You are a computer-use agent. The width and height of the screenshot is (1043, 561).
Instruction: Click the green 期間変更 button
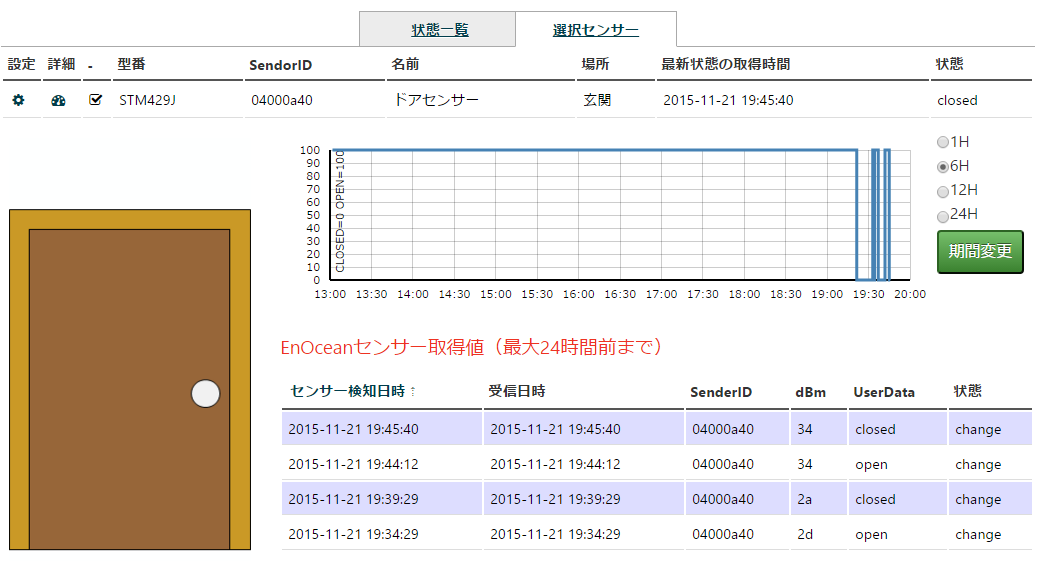(980, 252)
